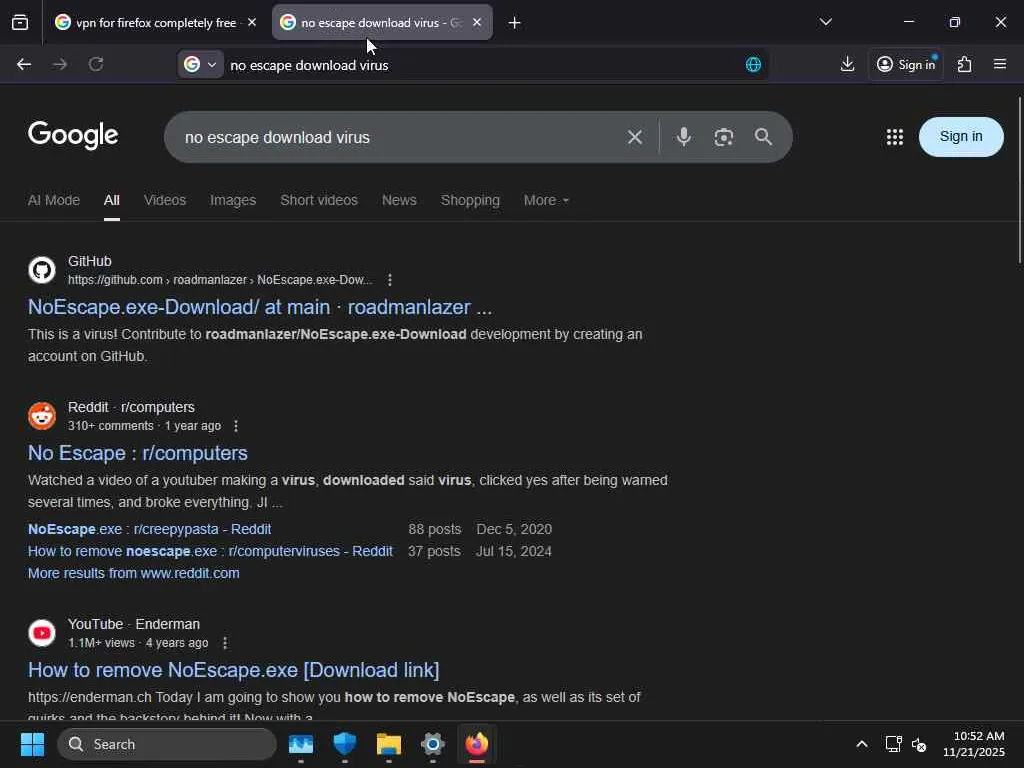Go back to the previous page
Screen dimensions: 1024x768
[24, 64]
